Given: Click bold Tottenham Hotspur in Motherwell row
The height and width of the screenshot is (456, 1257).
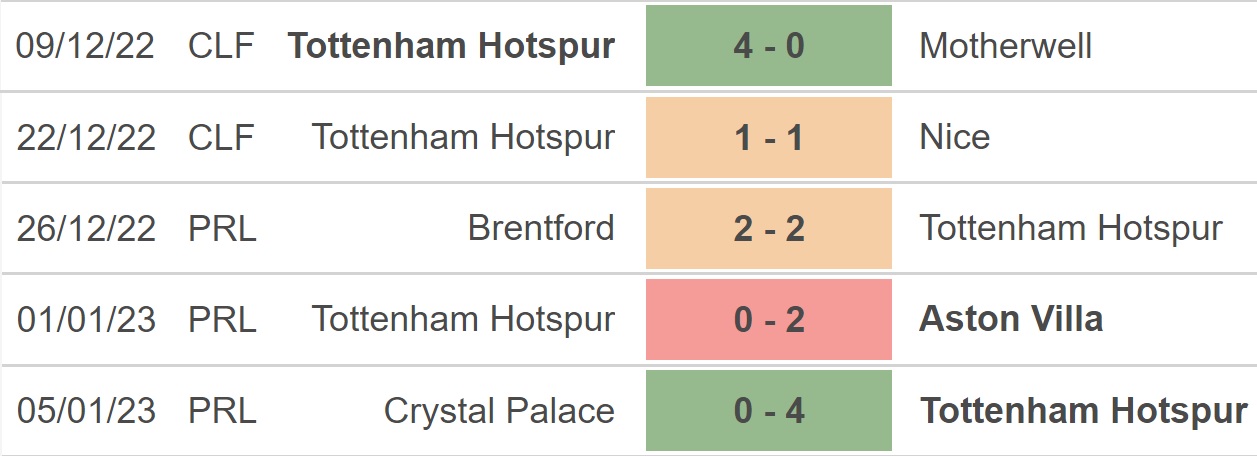Looking at the screenshot, I should (451, 46).
